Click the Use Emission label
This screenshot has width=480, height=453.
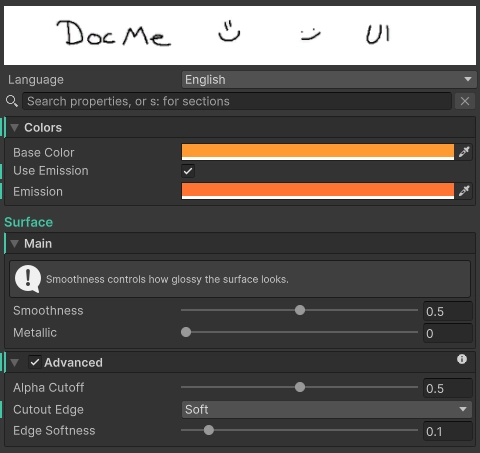point(51,171)
